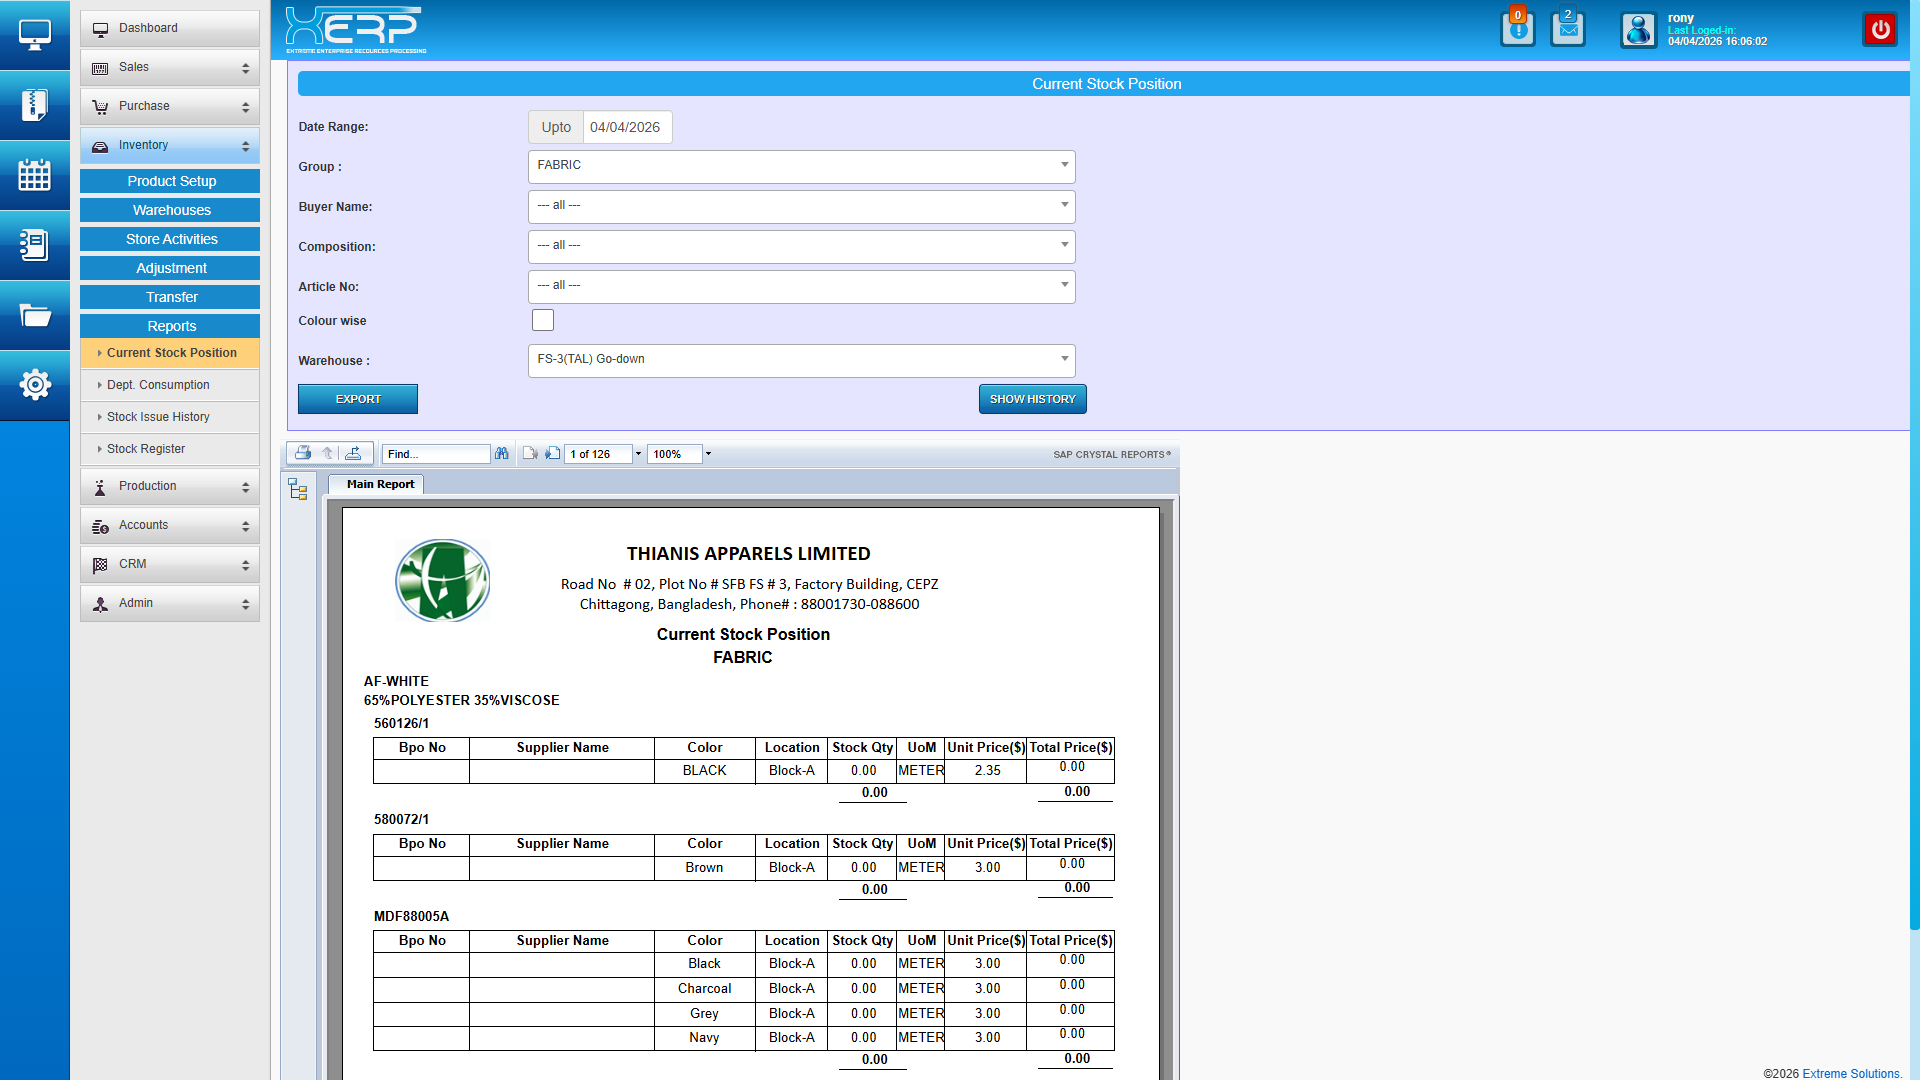Toggle the group tree panel icon
Image resolution: width=1920 pixels, height=1080 pixels.
298,489
